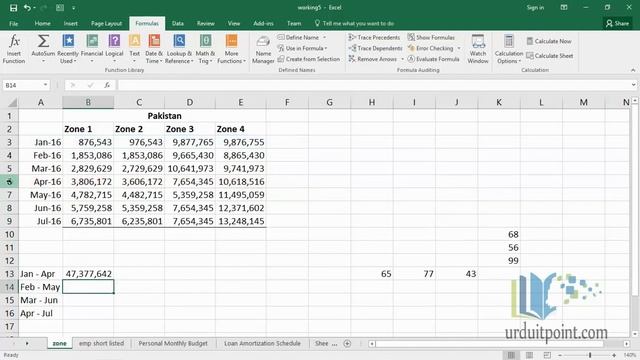Click Calculate Sheet
The width and height of the screenshot is (640, 360).
[549, 56]
